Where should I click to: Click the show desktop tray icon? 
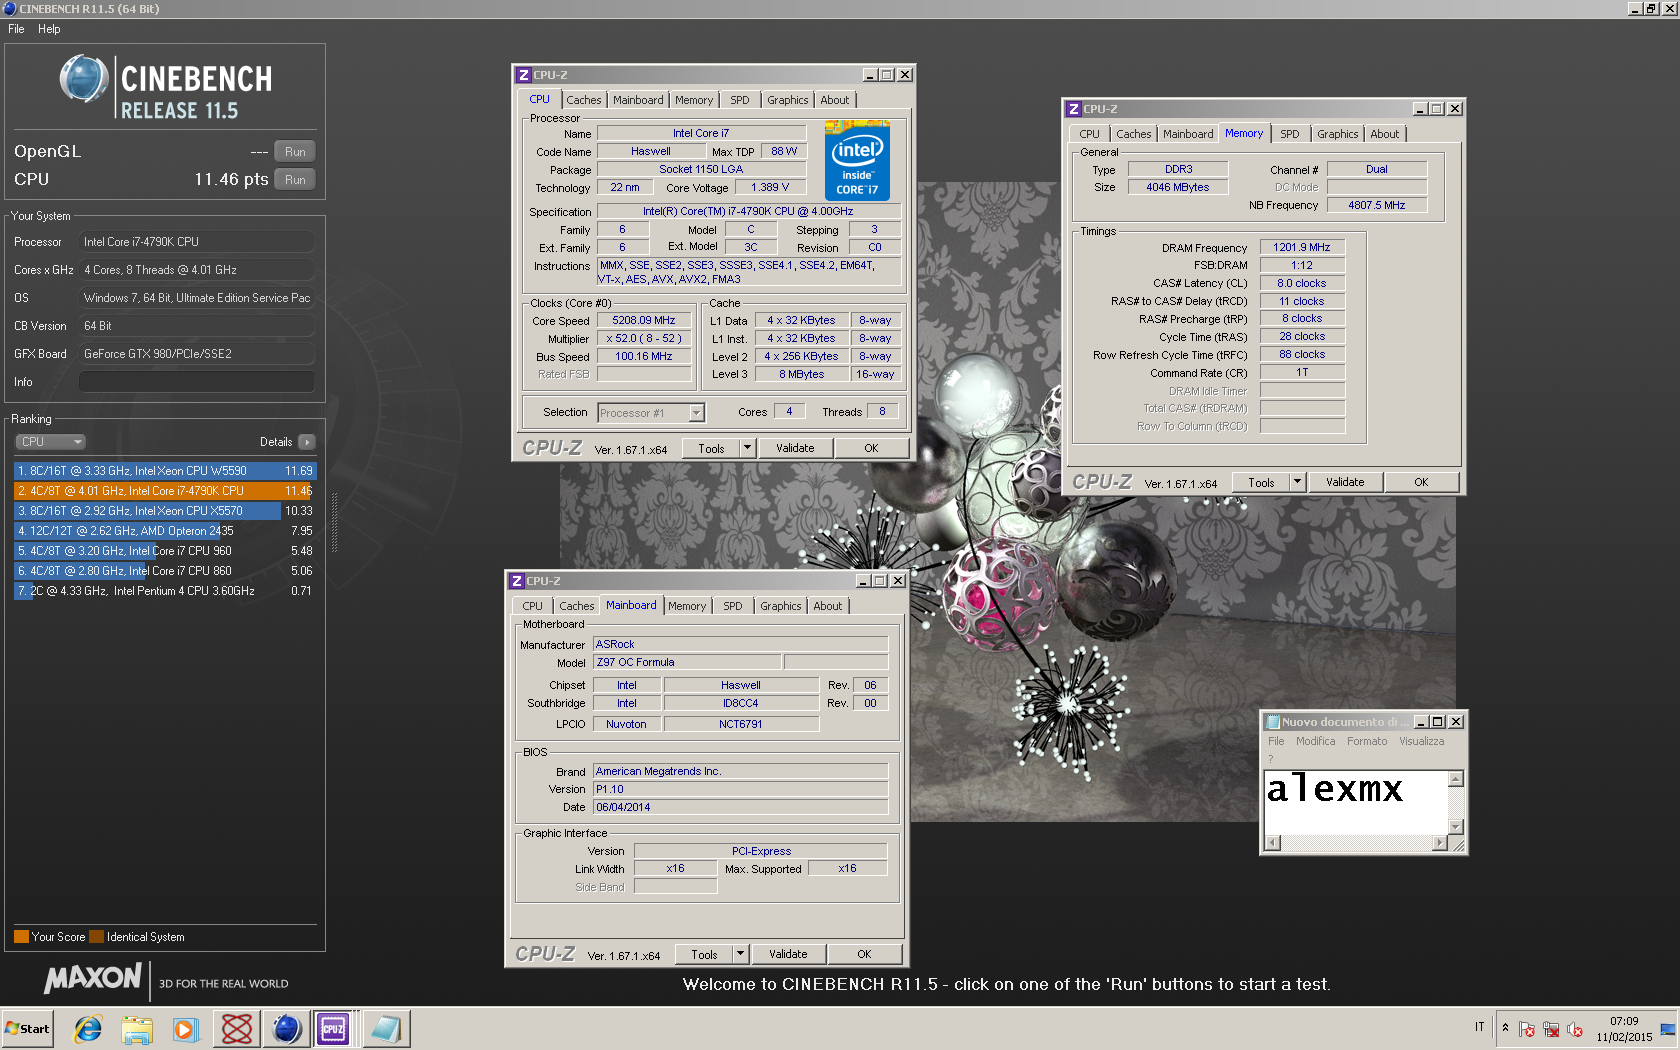(x=1668, y=1029)
